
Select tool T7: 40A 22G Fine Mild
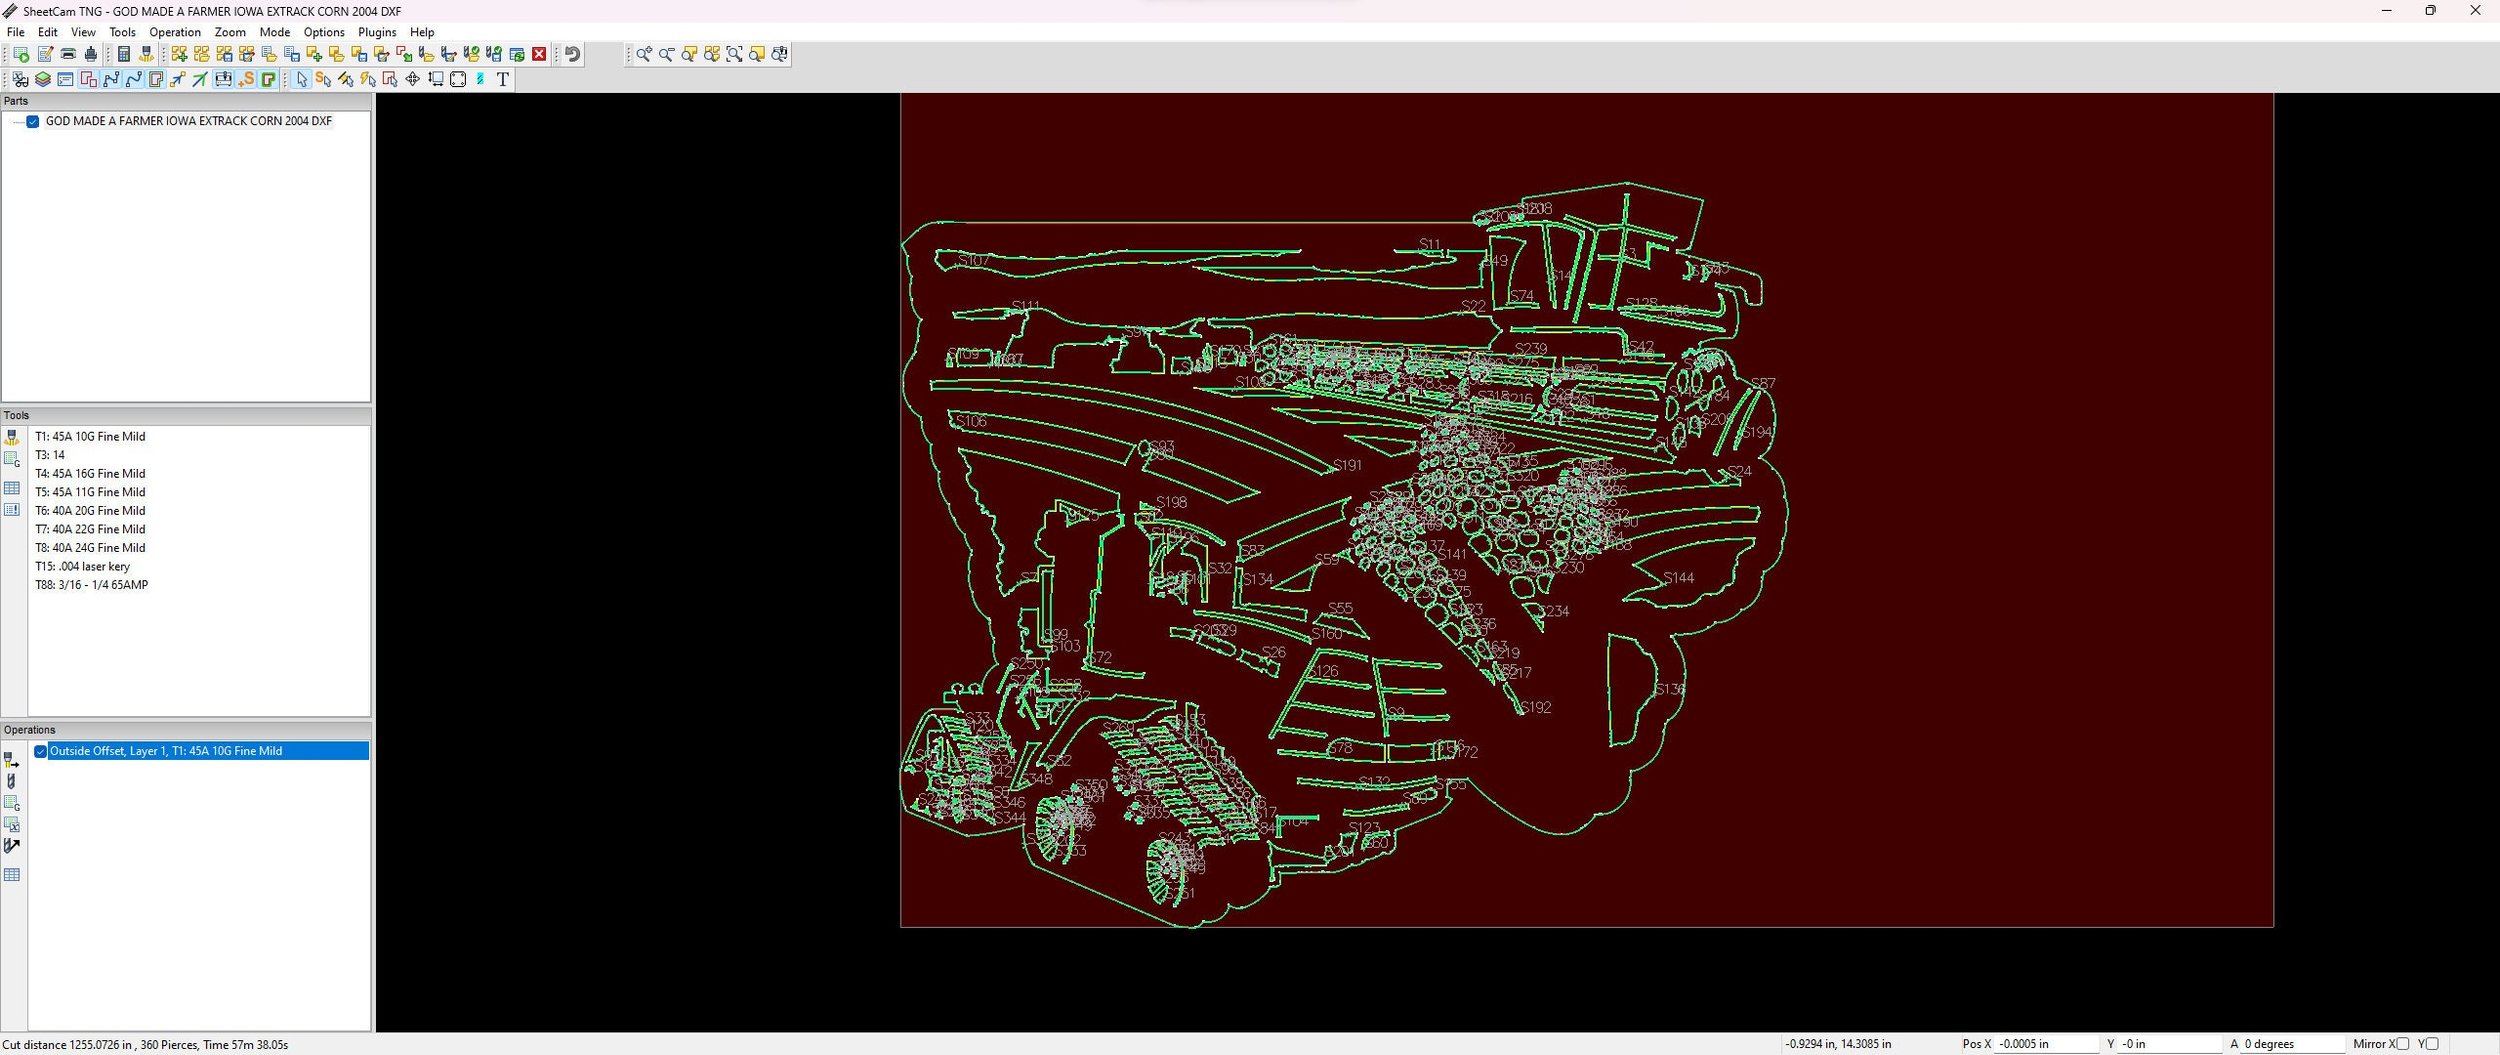90,529
